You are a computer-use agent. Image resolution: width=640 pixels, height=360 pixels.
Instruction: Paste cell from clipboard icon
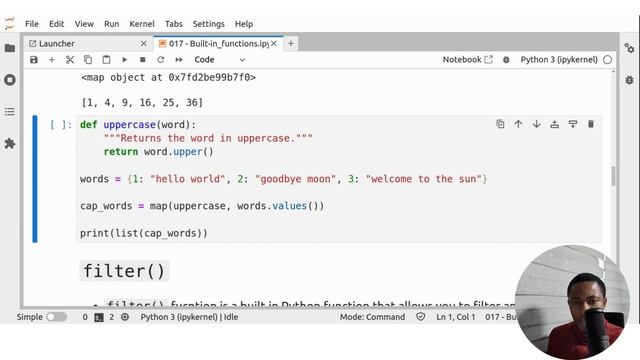tap(106, 60)
